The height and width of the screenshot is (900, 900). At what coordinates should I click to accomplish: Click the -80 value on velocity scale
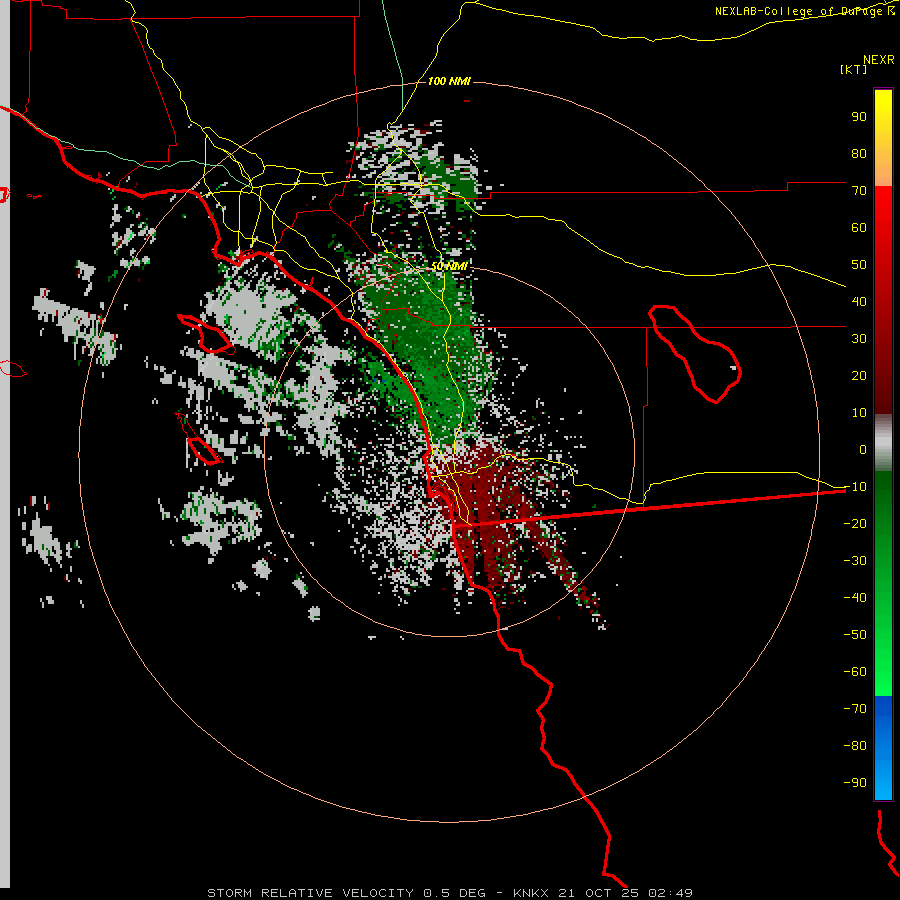[855, 746]
